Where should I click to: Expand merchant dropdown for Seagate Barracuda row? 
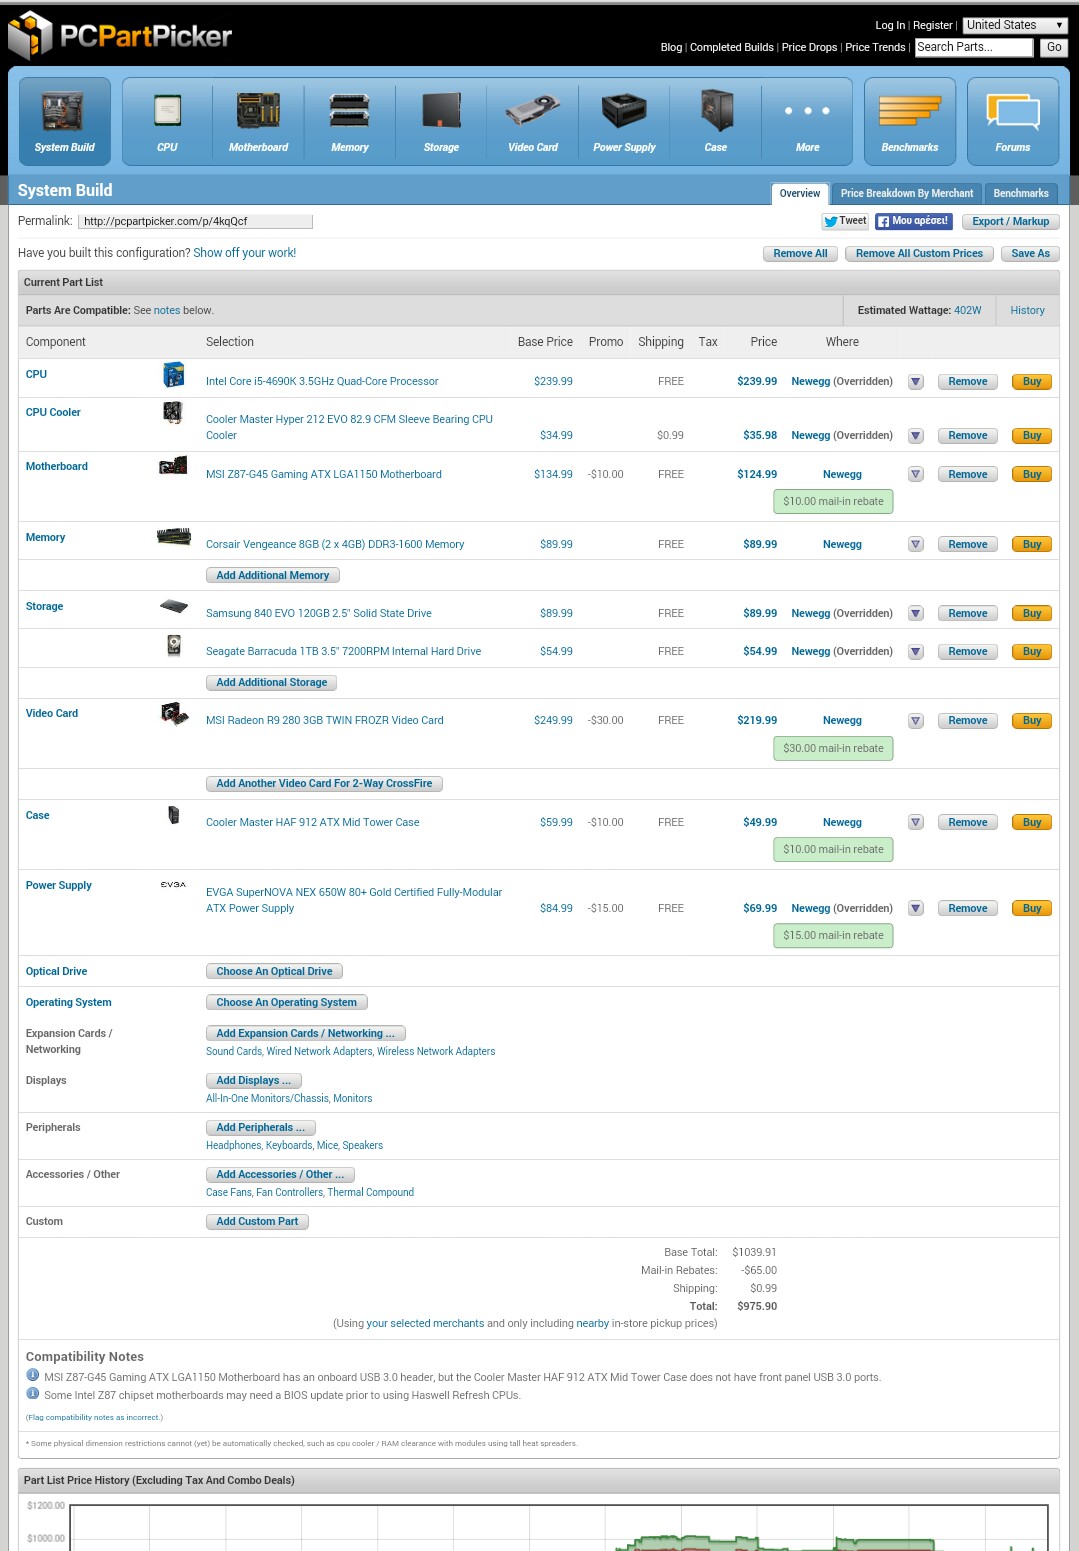916,652
